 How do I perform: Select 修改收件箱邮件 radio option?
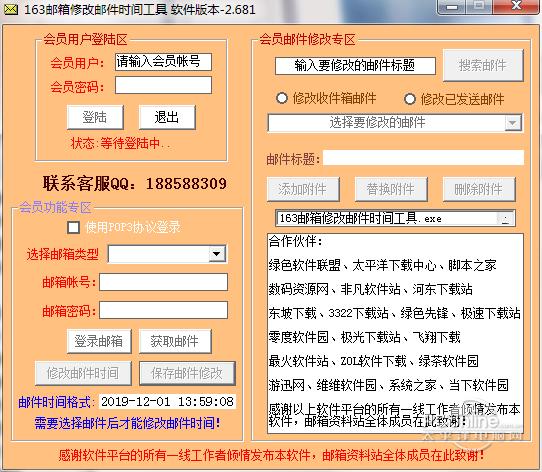pos(282,99)
